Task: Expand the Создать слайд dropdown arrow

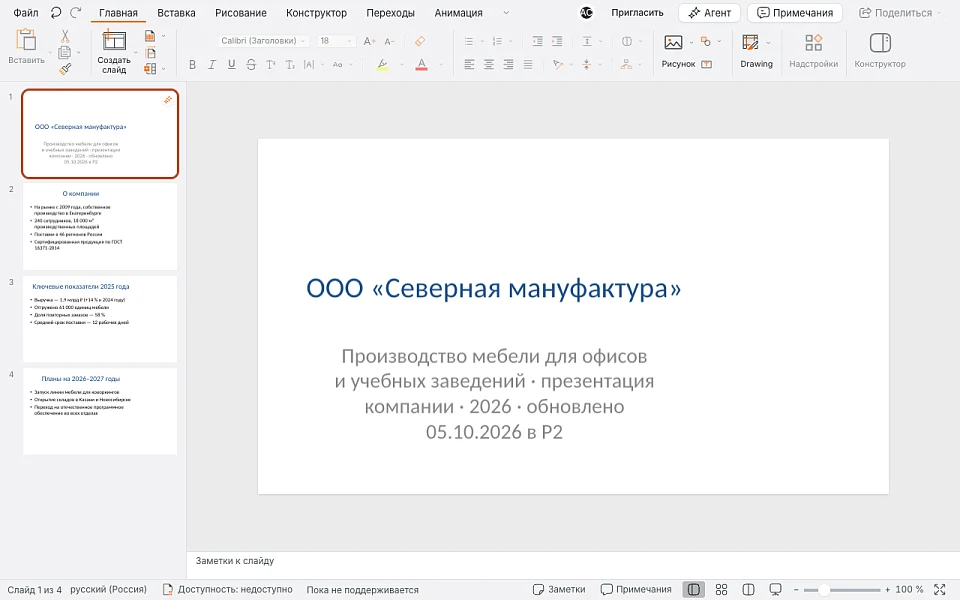Action: 136,52
